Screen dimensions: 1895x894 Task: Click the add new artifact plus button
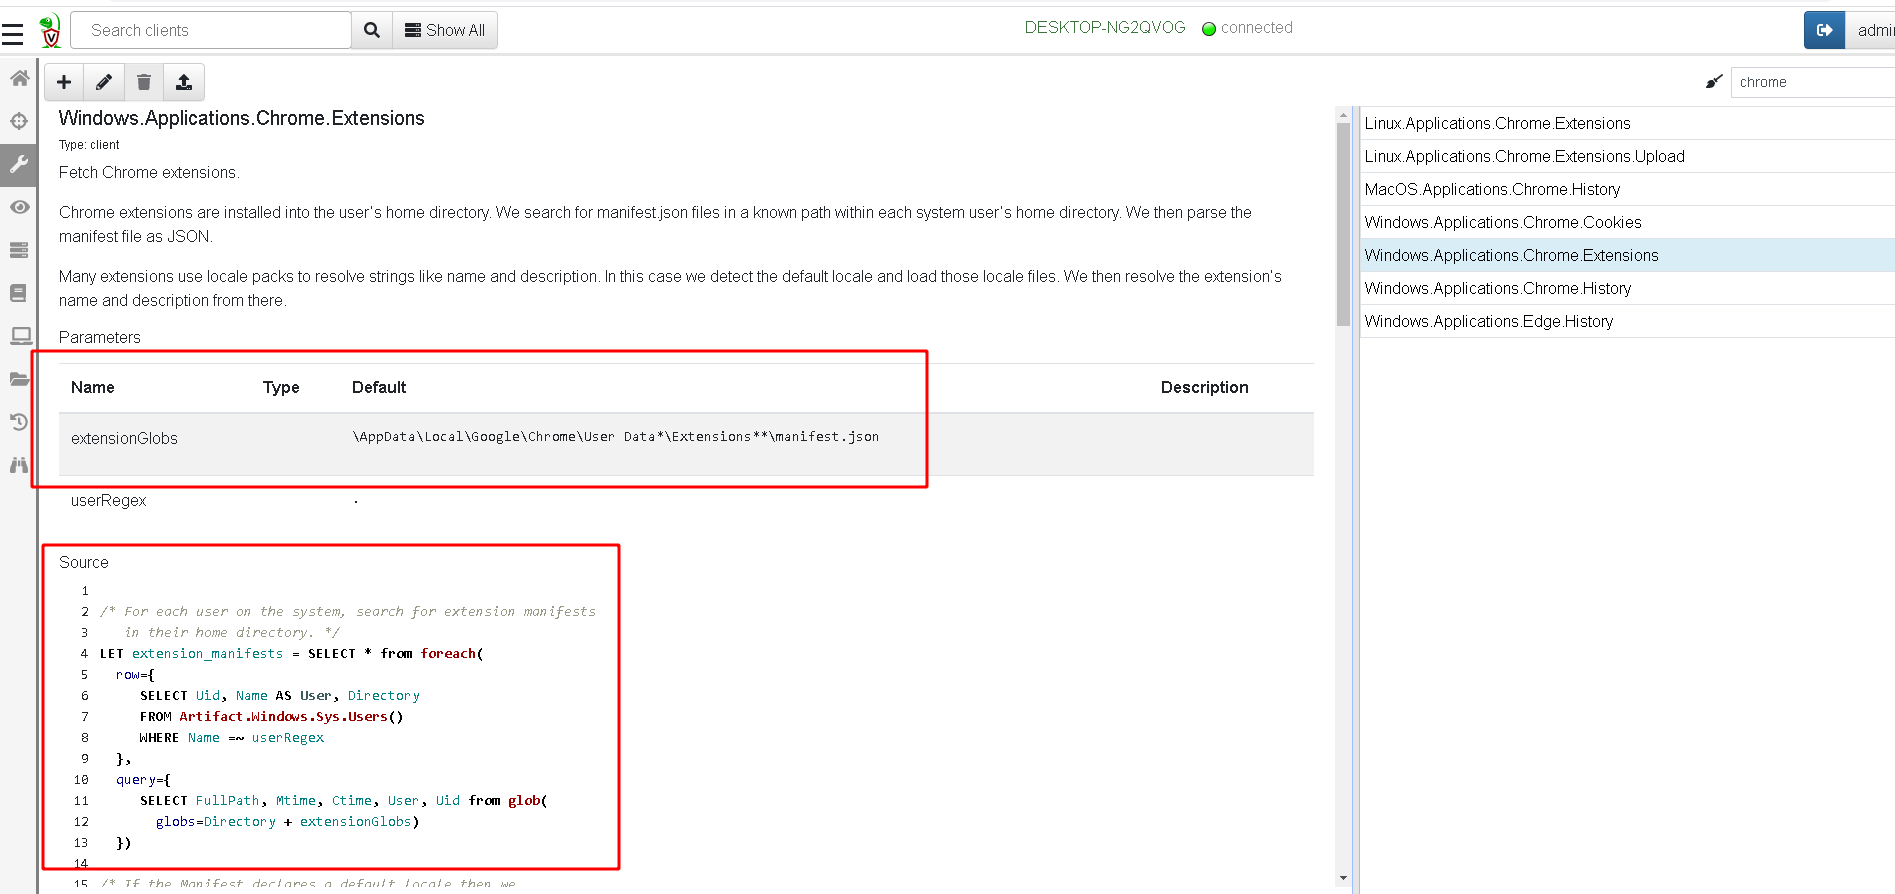[x=64, y=82]
